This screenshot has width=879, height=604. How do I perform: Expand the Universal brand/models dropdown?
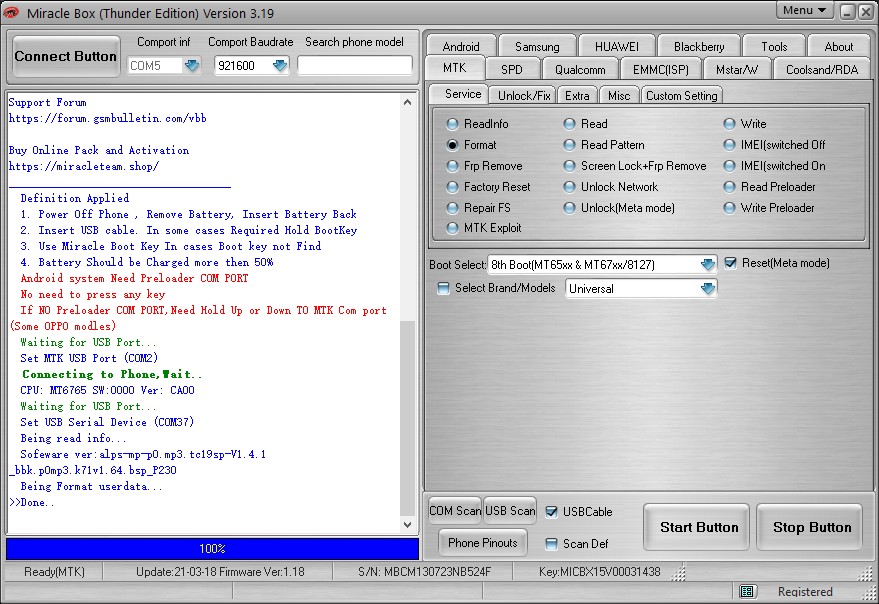tap(708, 288)
